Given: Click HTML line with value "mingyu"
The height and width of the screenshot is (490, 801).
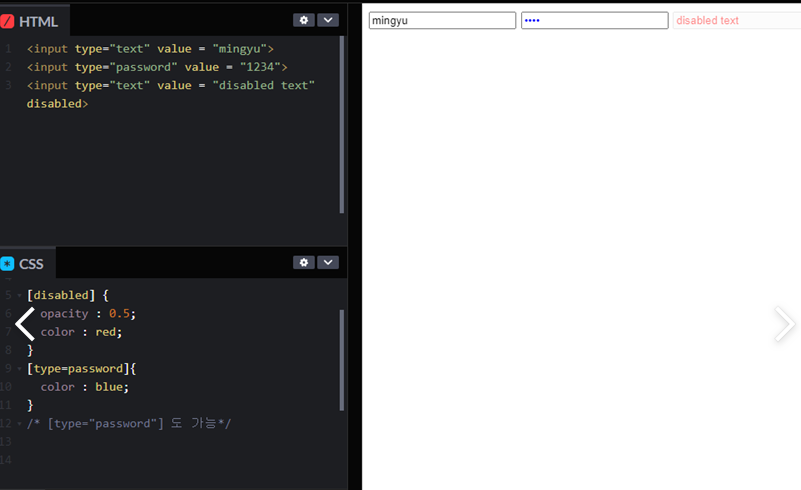Looking at the screenshot, I should [150, 49].
